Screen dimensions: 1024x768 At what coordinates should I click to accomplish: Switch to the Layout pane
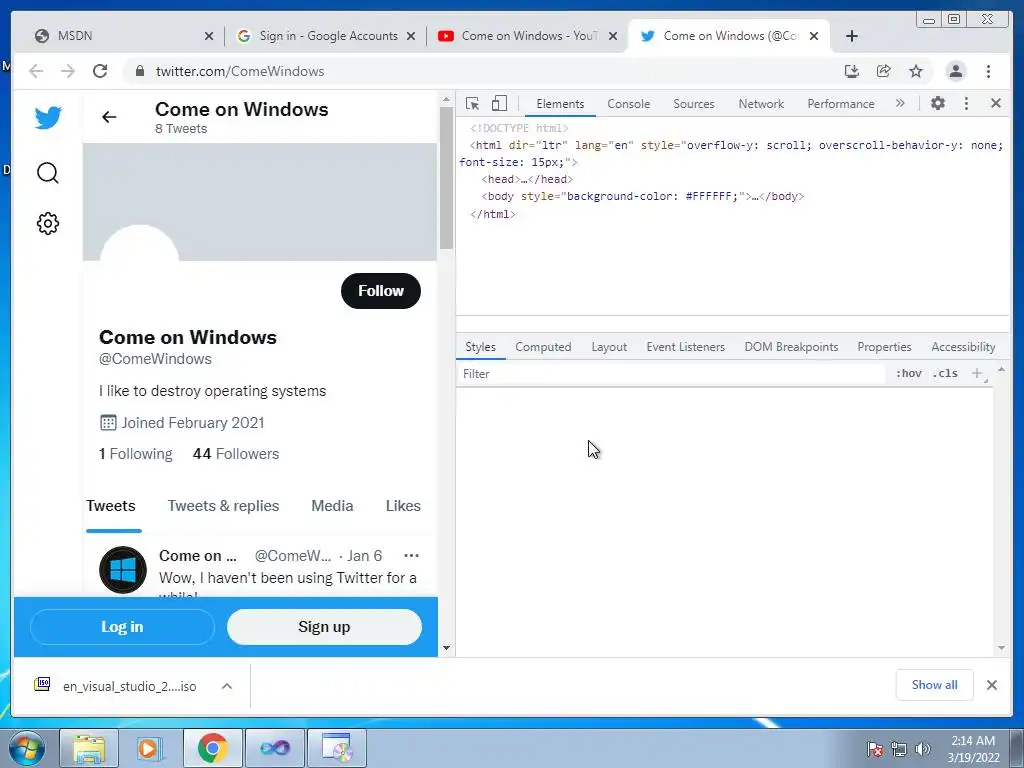(609, 347)
